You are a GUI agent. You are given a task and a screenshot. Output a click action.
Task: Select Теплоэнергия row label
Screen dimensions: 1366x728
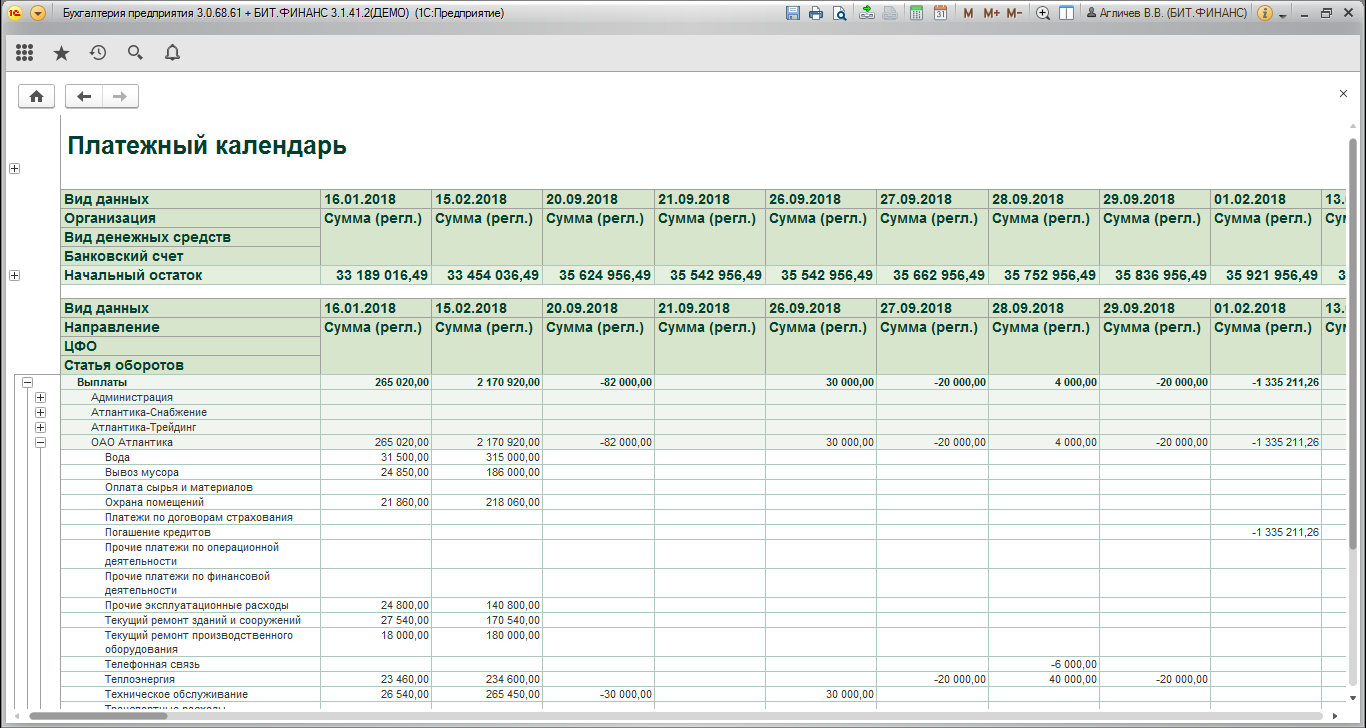click(x=139, y=679)
